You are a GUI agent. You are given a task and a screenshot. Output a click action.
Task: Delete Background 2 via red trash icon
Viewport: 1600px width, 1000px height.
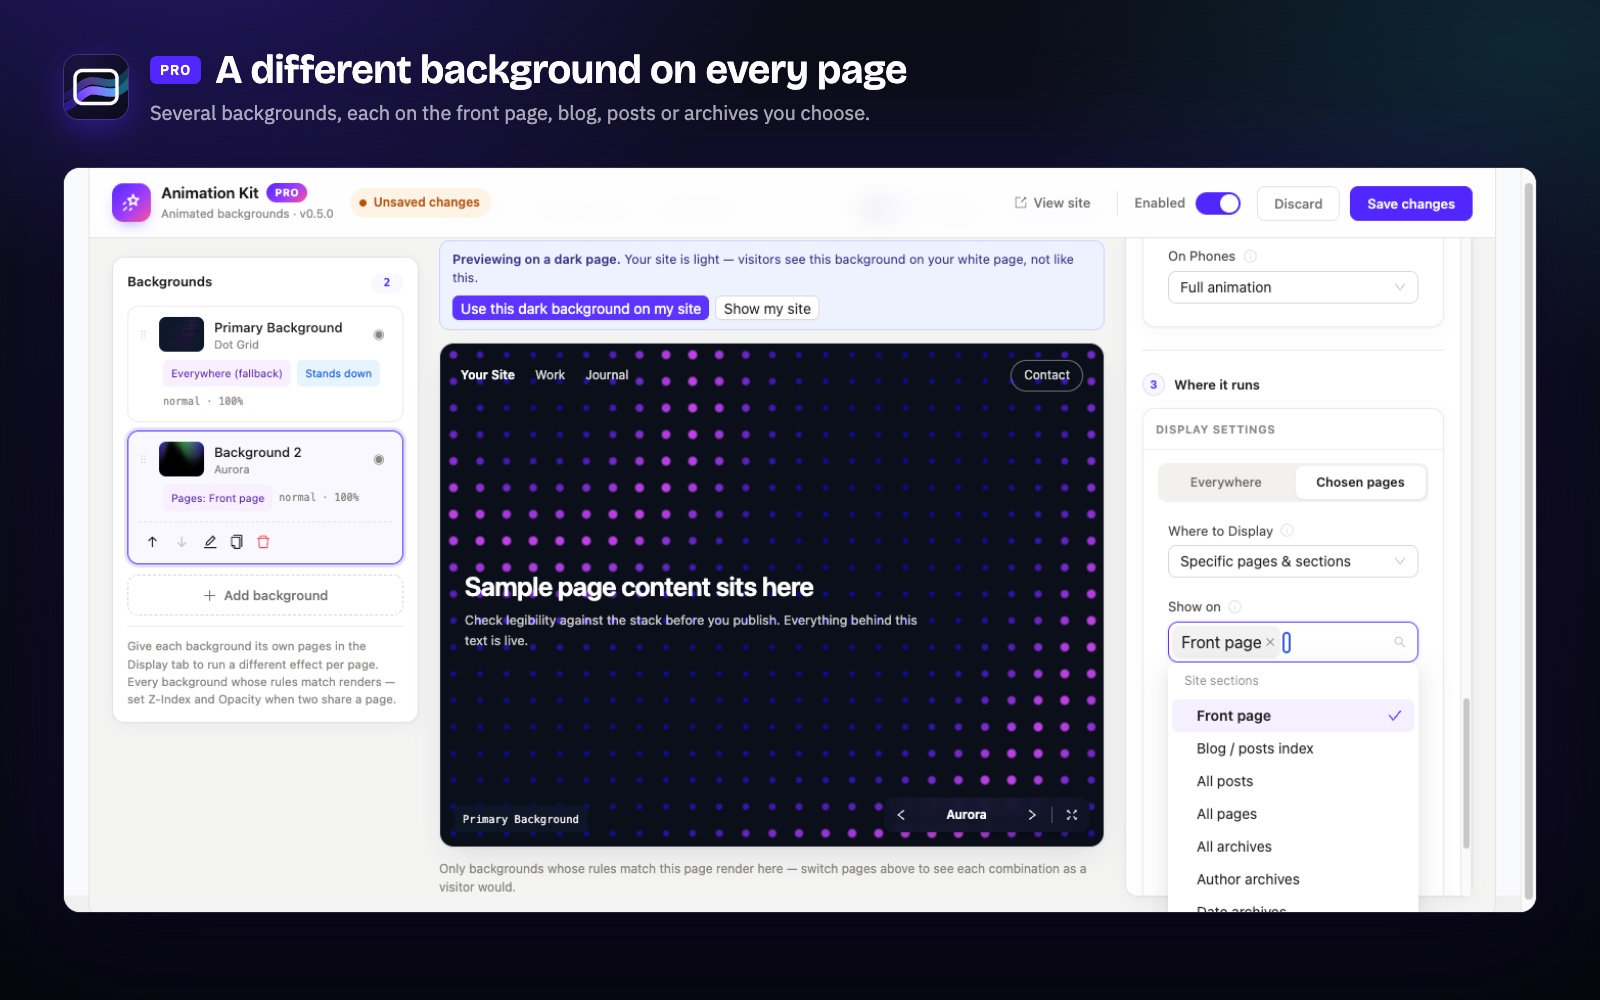[x=264, y=542]
